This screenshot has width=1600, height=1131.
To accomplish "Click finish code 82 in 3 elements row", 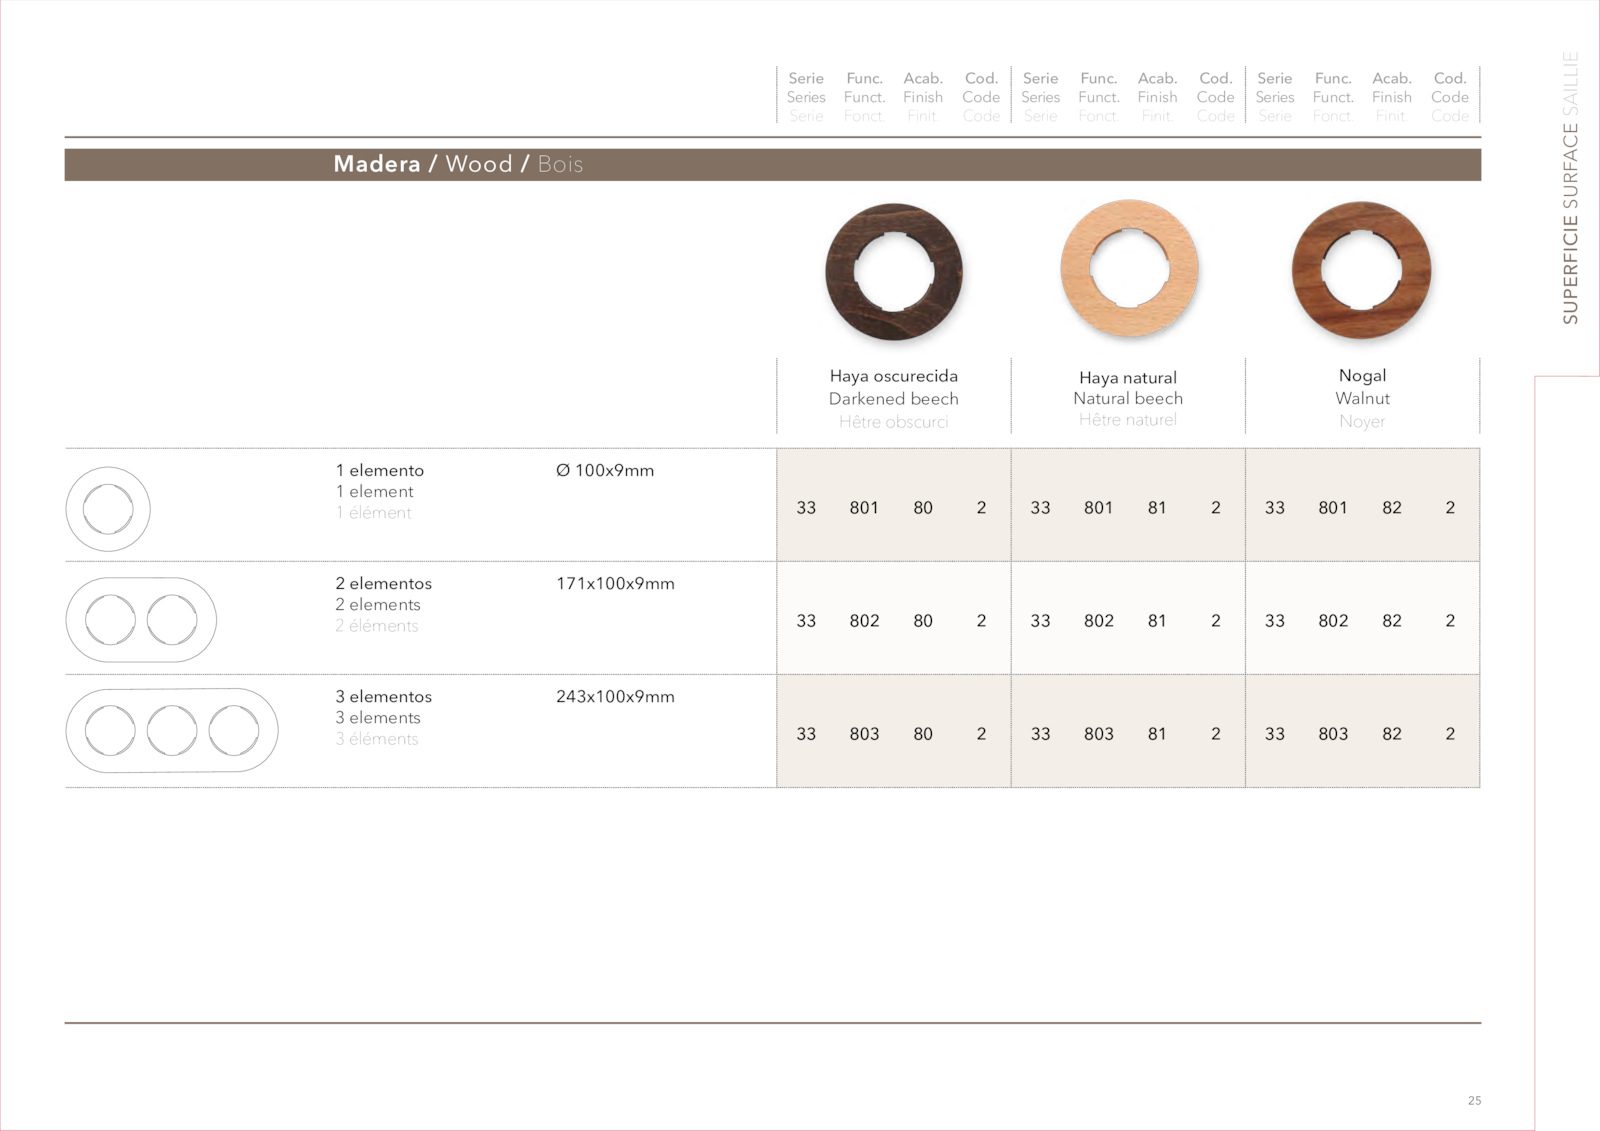I will [x=1392, y=734].
